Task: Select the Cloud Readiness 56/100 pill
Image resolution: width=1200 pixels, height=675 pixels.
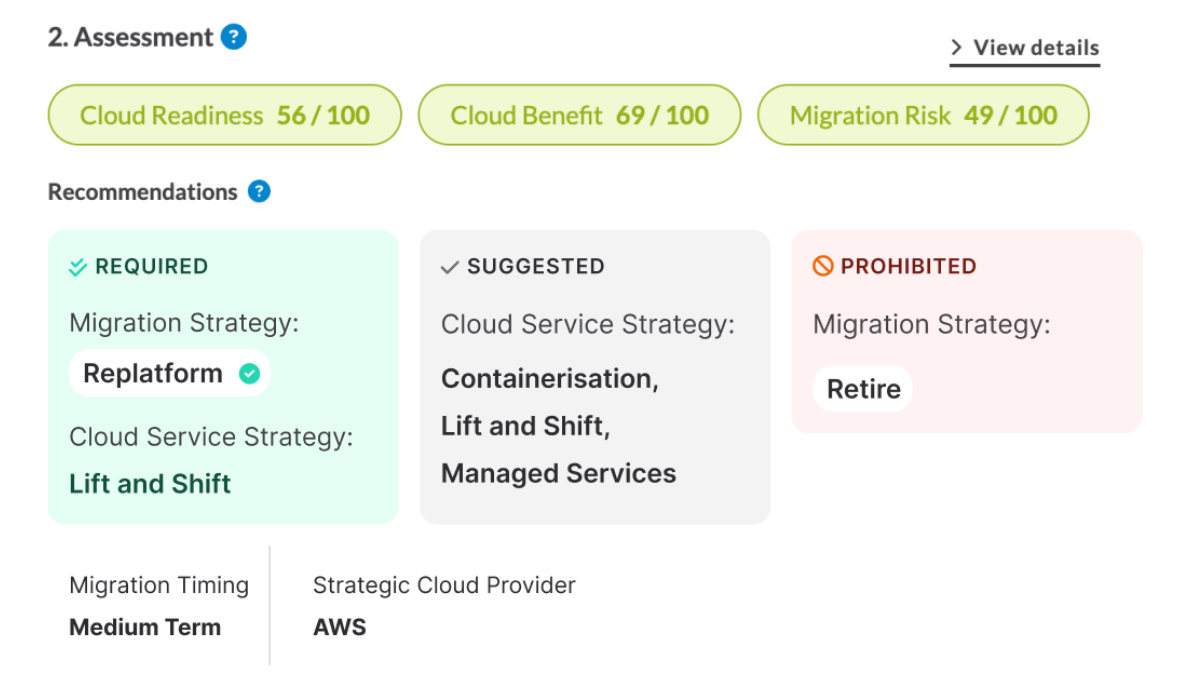Action: (x=225, y=115)
